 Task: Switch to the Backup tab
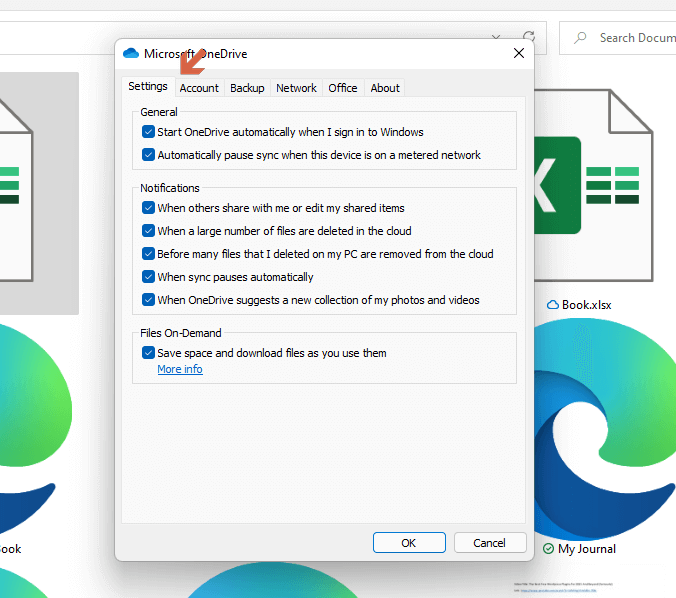247,88
